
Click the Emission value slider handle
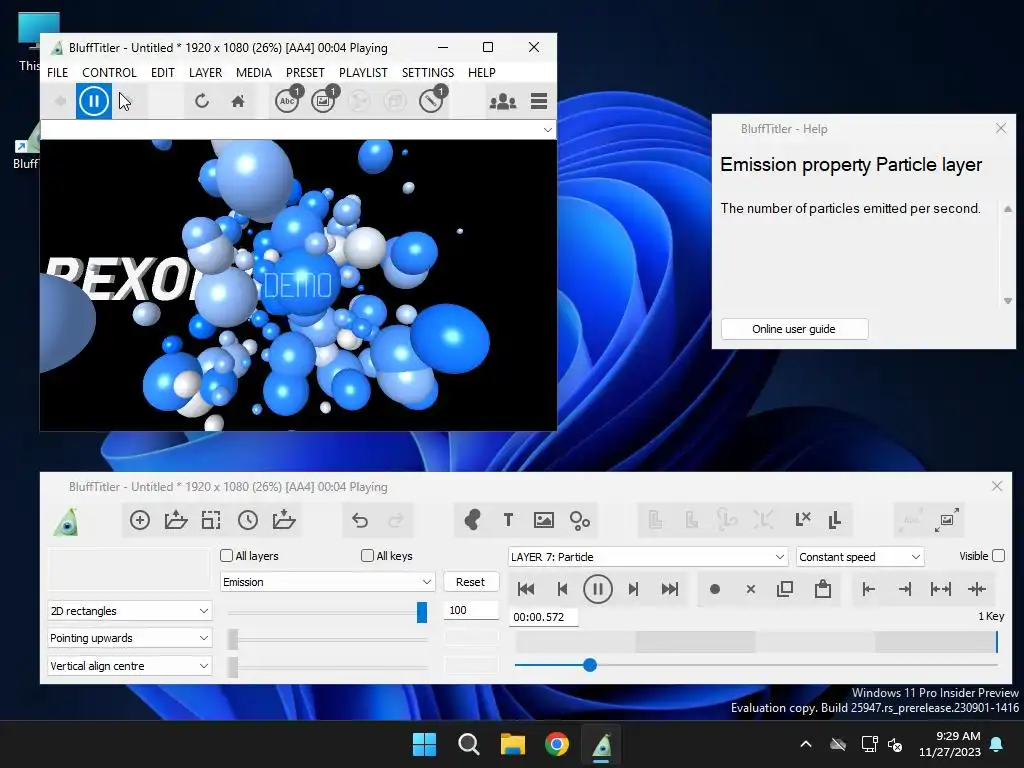[x=422, y=612]
